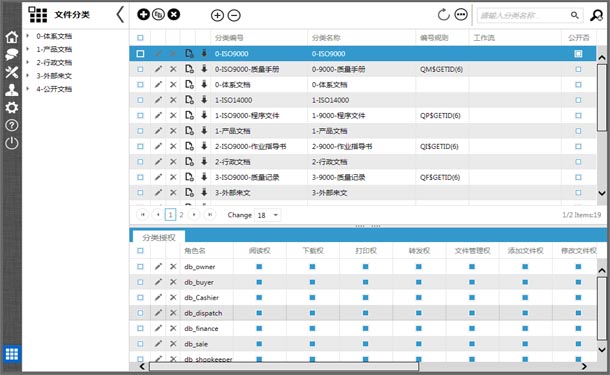Open the help question mark icon
The height and width of the screenshot is (375, 610).
coord(12,125)
